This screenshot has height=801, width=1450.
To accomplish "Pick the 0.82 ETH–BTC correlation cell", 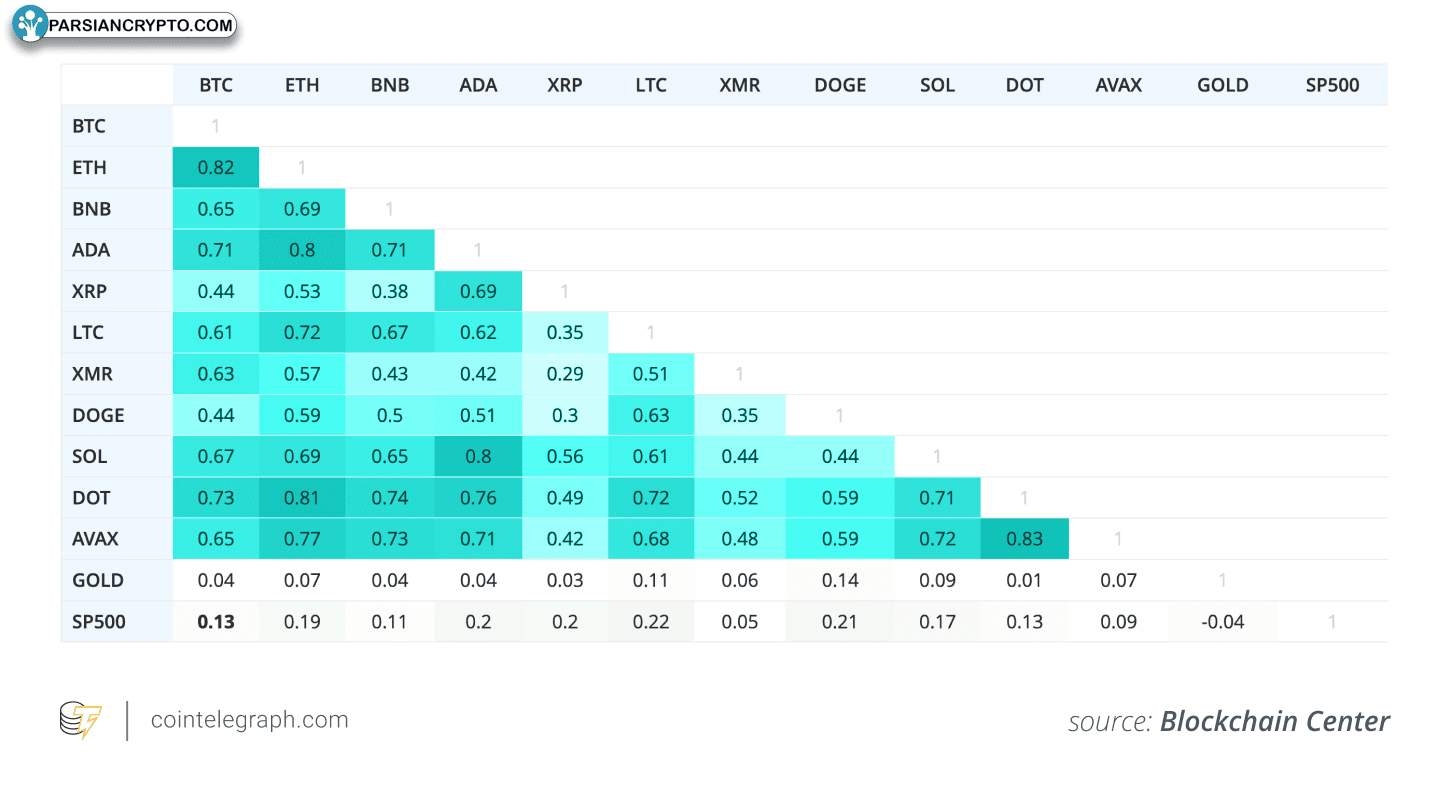I will (x=216, y=167).
